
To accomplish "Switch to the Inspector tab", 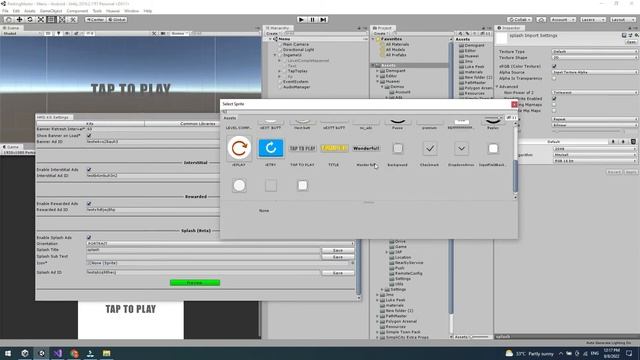I will [x=509, y=28].
